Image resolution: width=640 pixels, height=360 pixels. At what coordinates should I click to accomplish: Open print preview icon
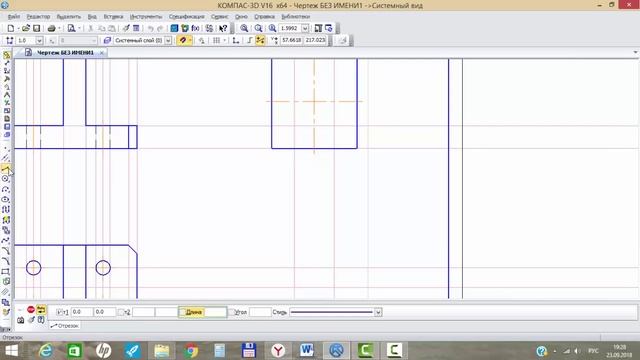[71, 28]
